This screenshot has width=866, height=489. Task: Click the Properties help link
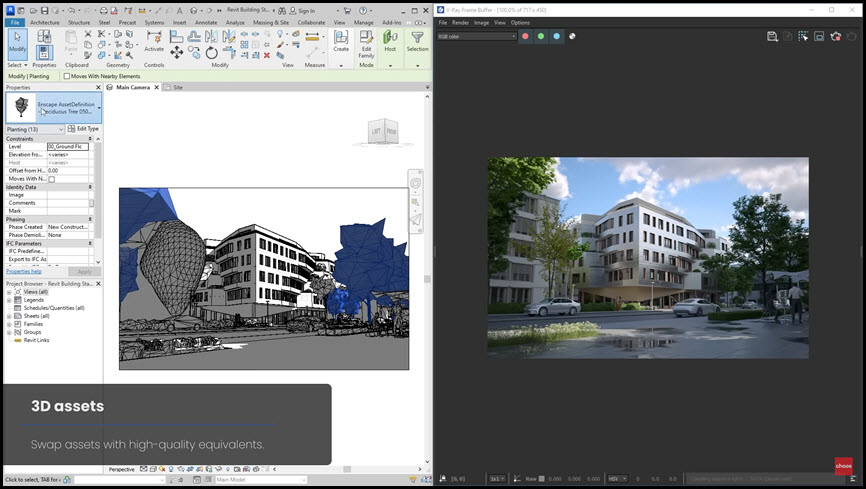click(x=24, y=271)
